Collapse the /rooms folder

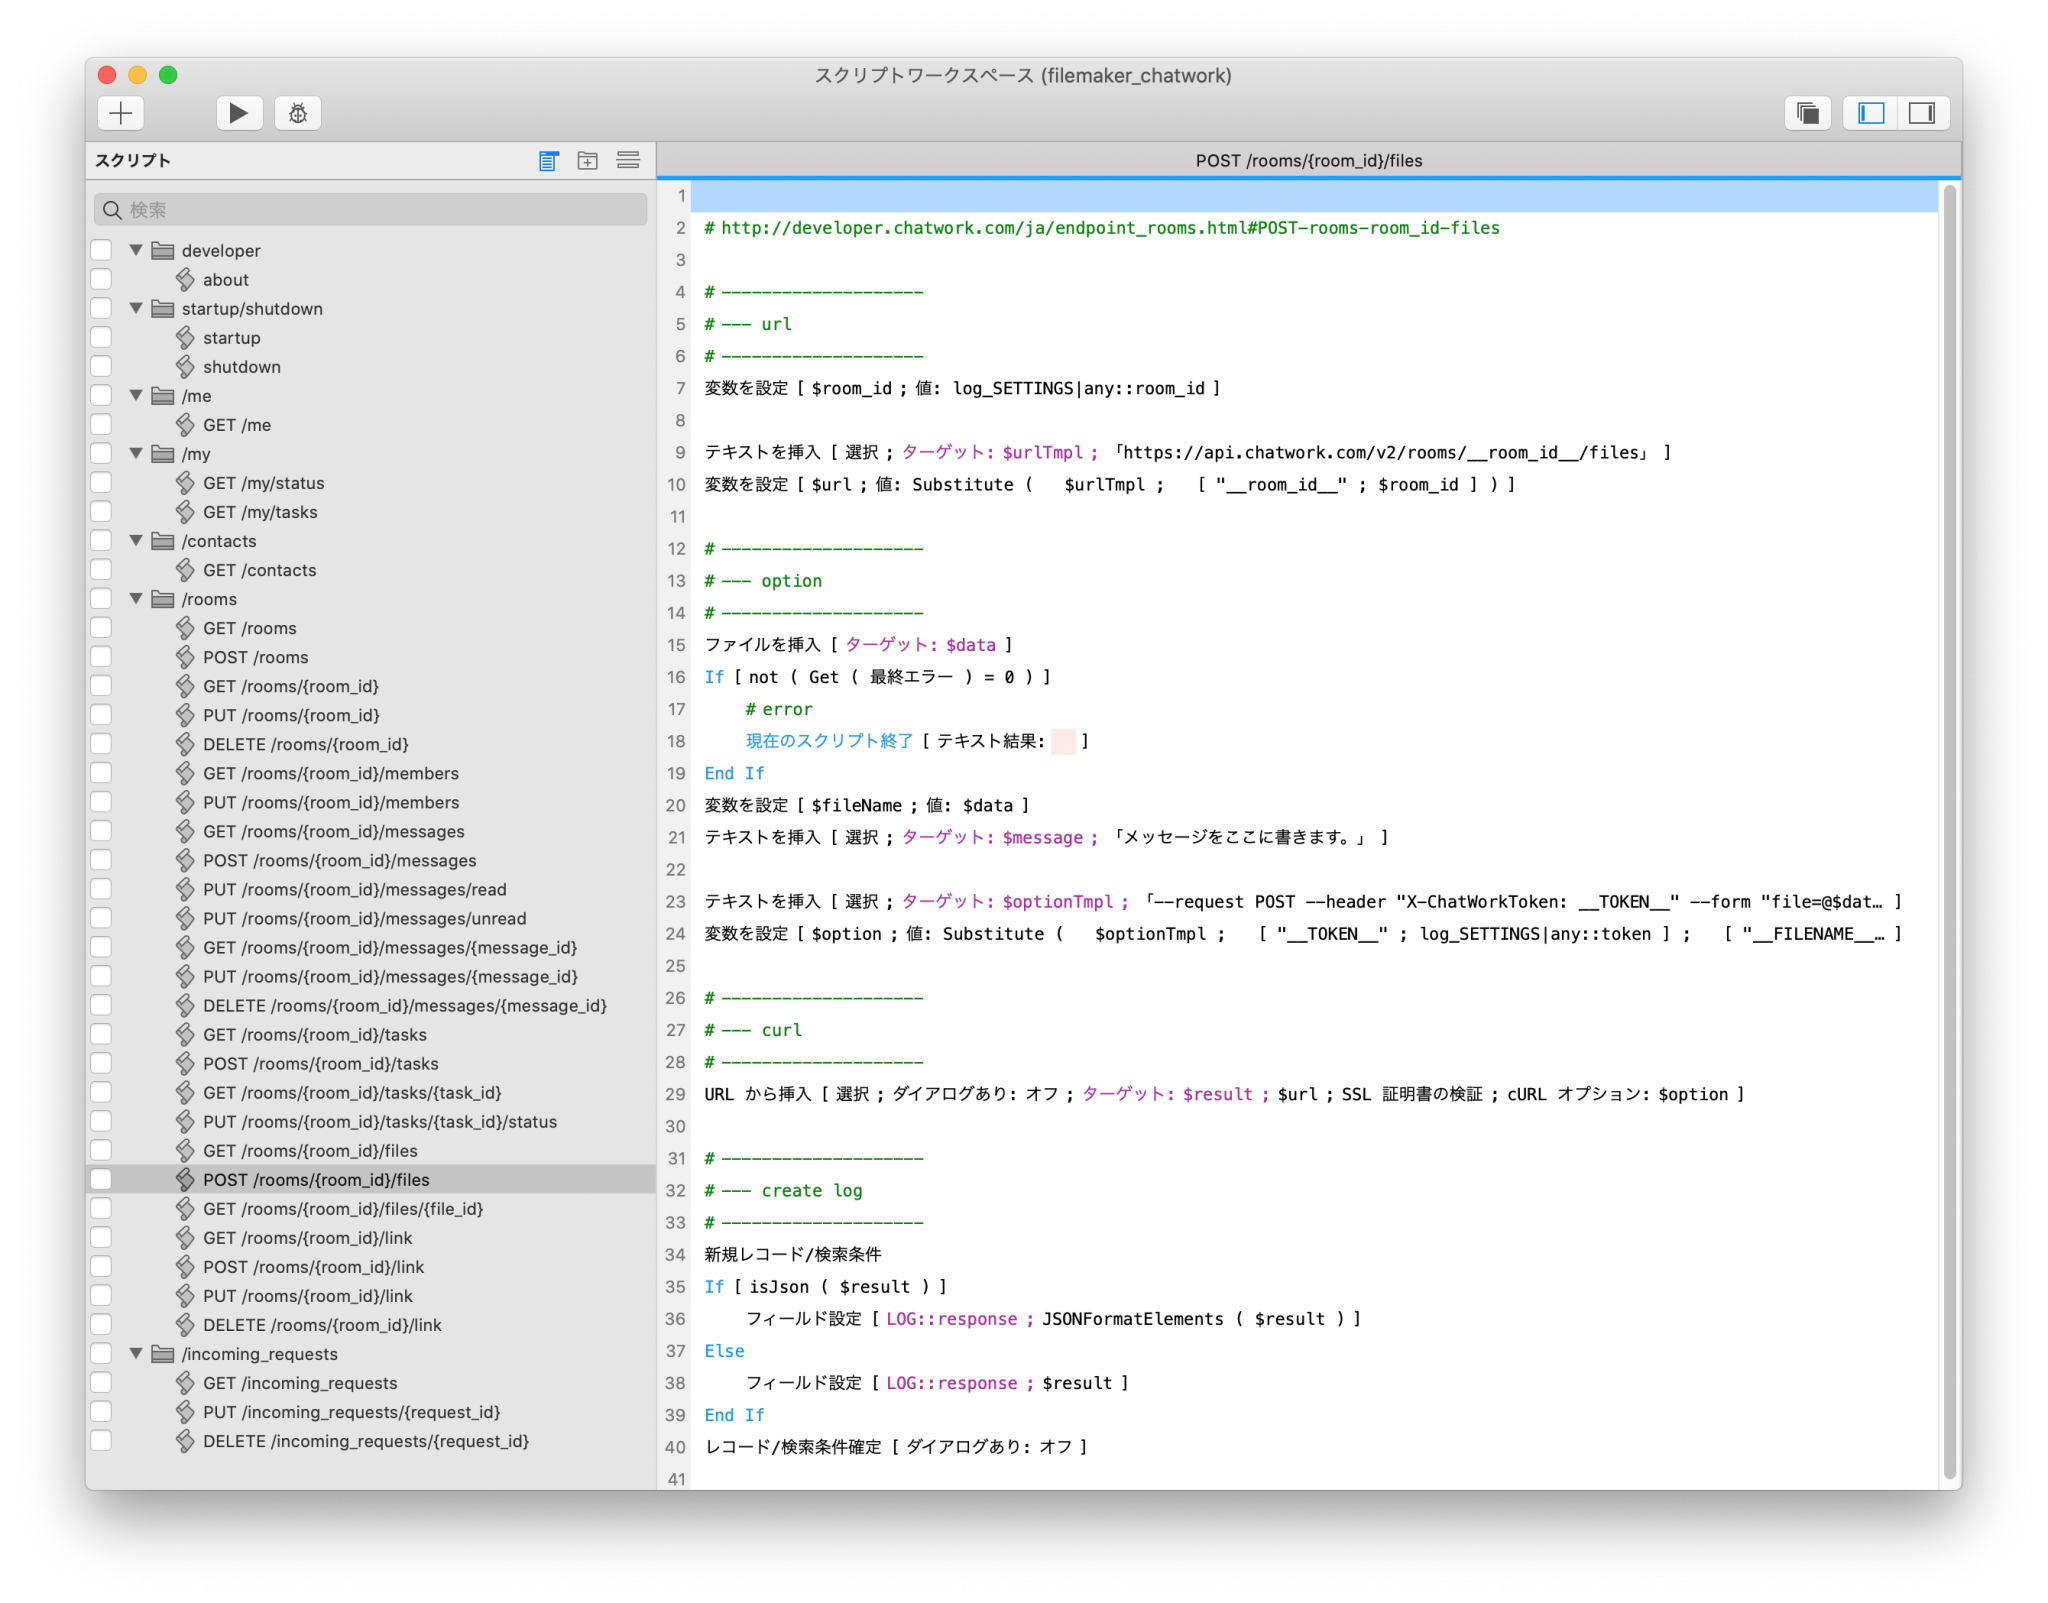(x=136, y=598)
